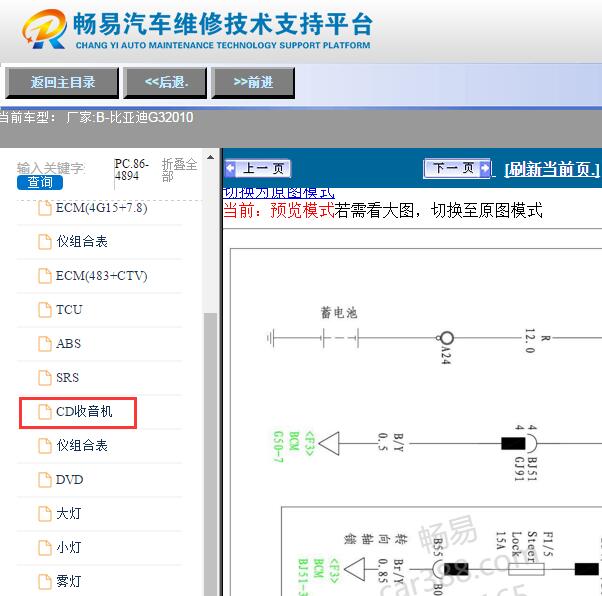Switch view with 切换为原图模式 link
The image size is (602, 596).
[279, 193]
